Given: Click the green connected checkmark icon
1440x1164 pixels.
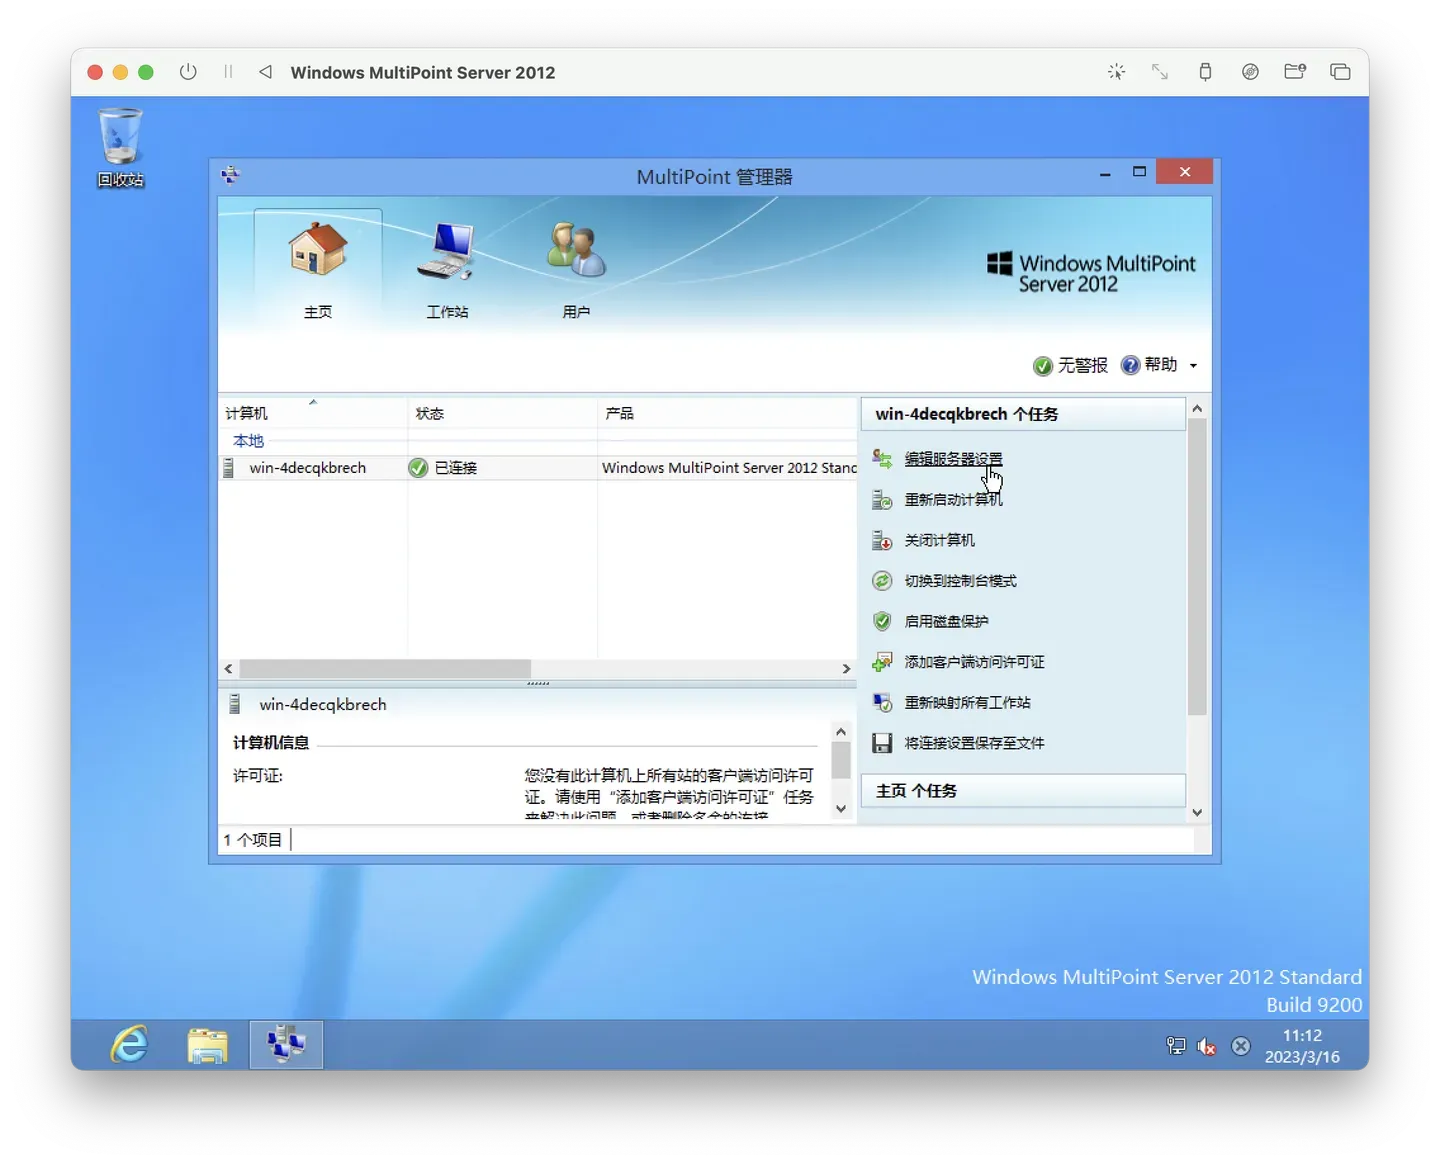Looking at the screenshot, I should [418, 468].
